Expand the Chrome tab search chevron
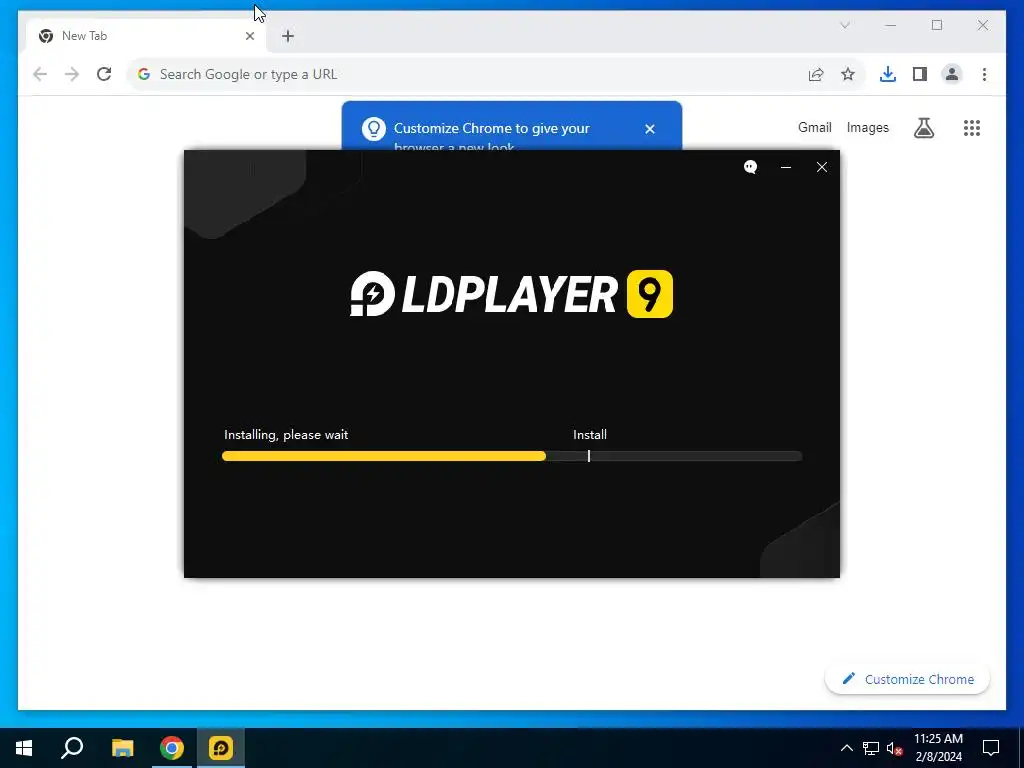The image size is (1024, 768). coord(844,25)
